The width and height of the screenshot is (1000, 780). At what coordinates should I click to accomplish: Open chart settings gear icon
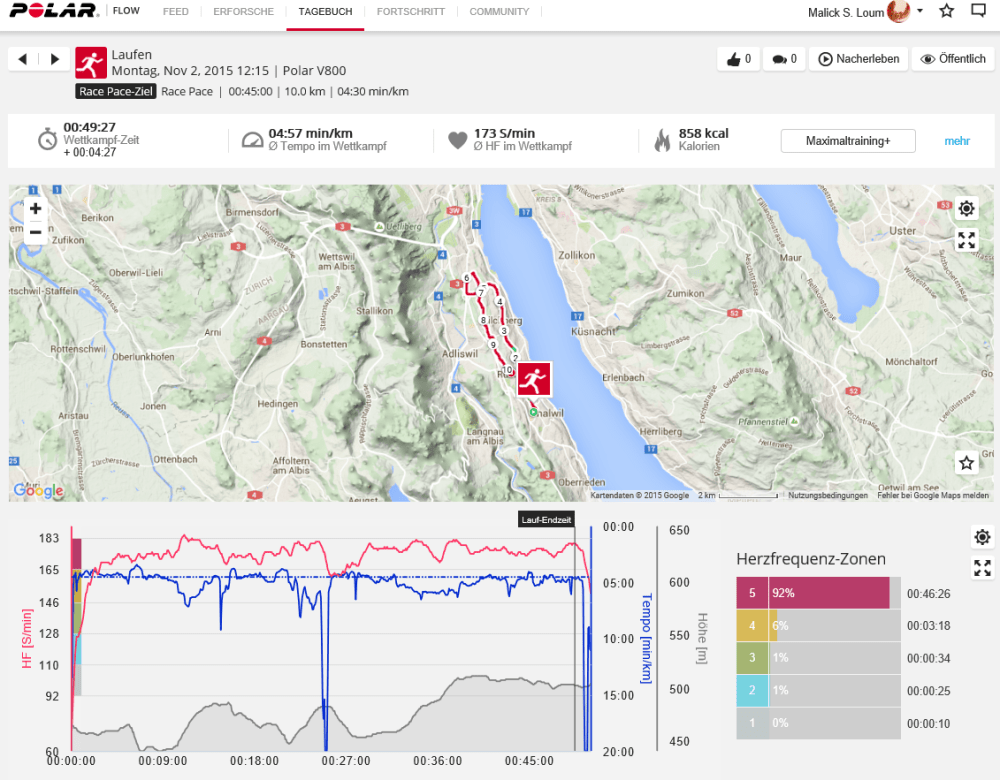click(x=982, y=537)
